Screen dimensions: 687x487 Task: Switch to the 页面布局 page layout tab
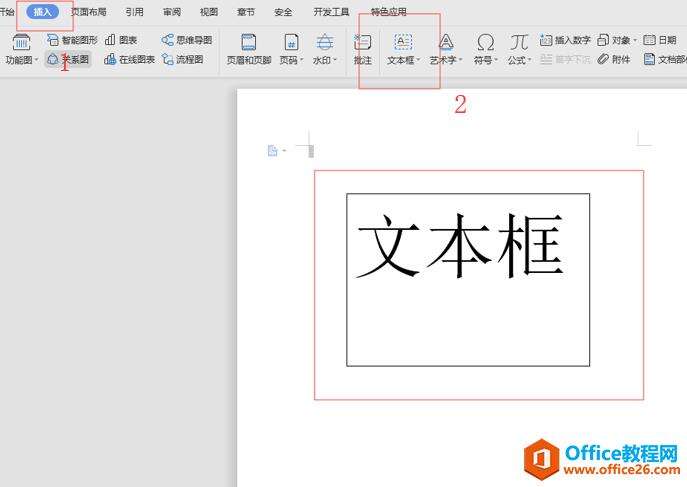pos(88,12)
